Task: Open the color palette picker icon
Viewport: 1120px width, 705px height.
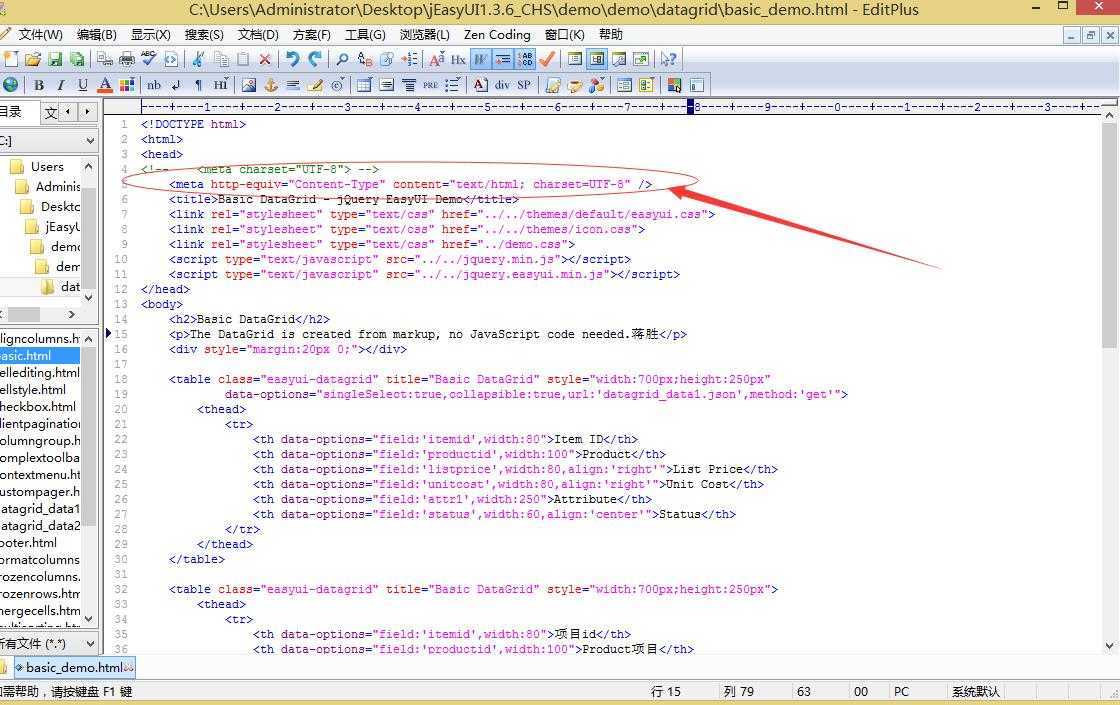Action: [127, 85]
